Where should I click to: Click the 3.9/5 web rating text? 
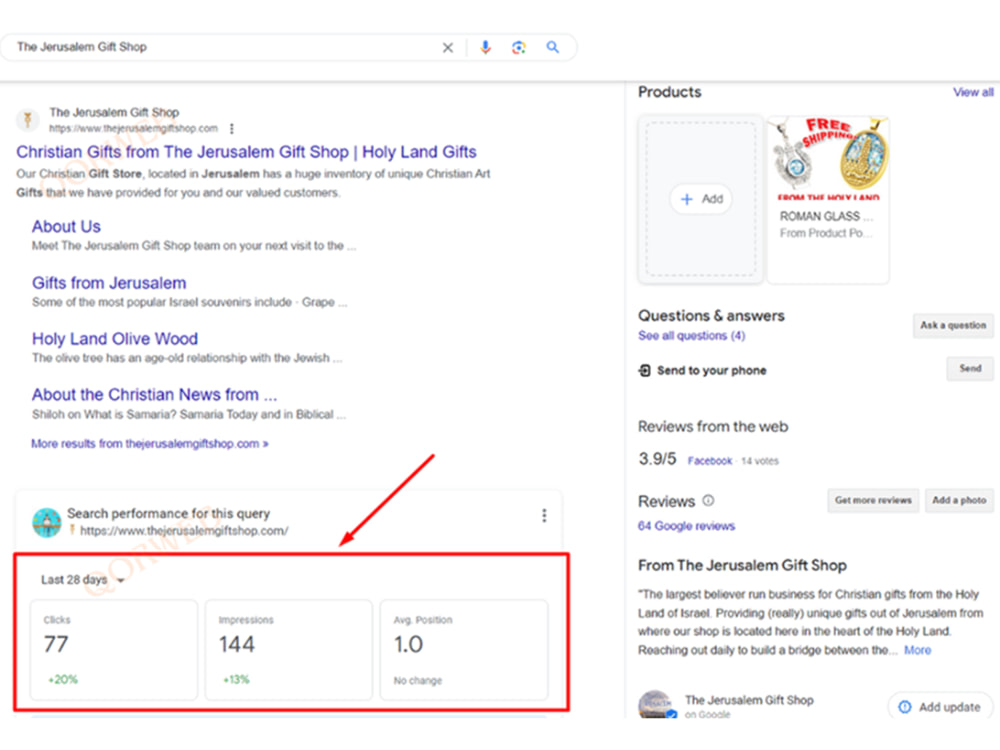[658, 459]
